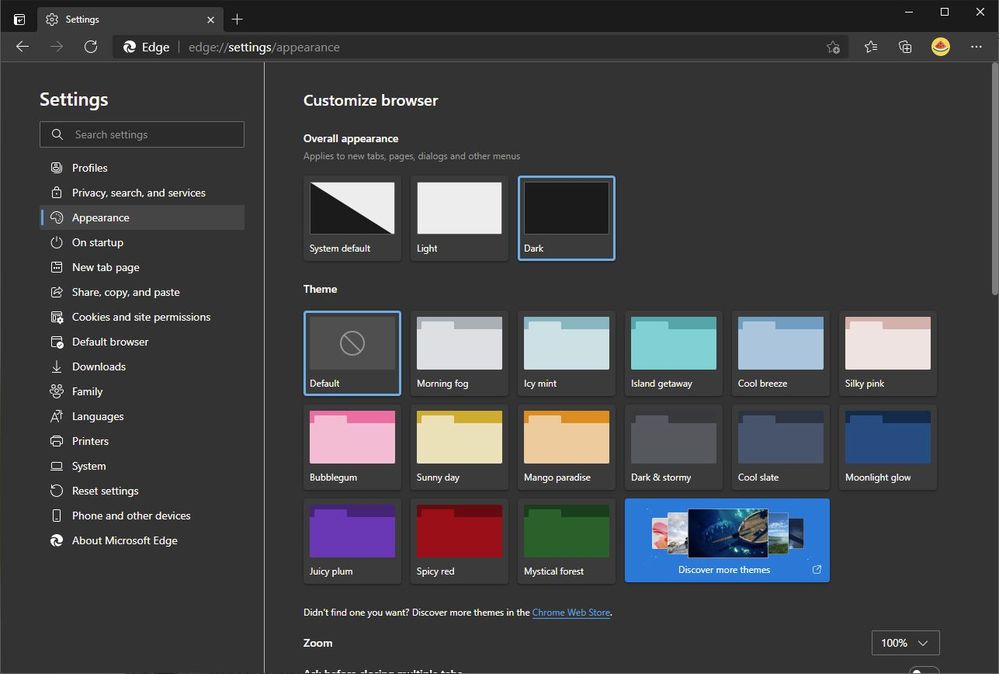Add this page to favorites star icon
999x674 pixels.
click(833, 47)
